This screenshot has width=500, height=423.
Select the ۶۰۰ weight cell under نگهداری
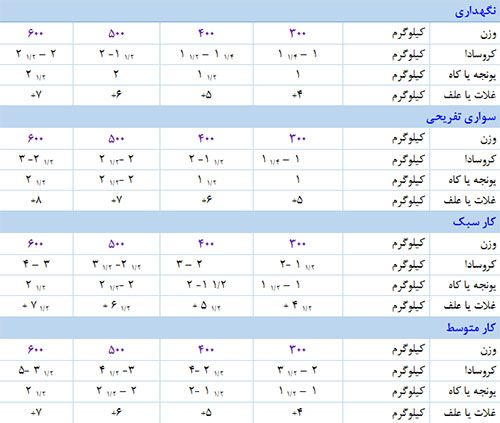point(36,33)
